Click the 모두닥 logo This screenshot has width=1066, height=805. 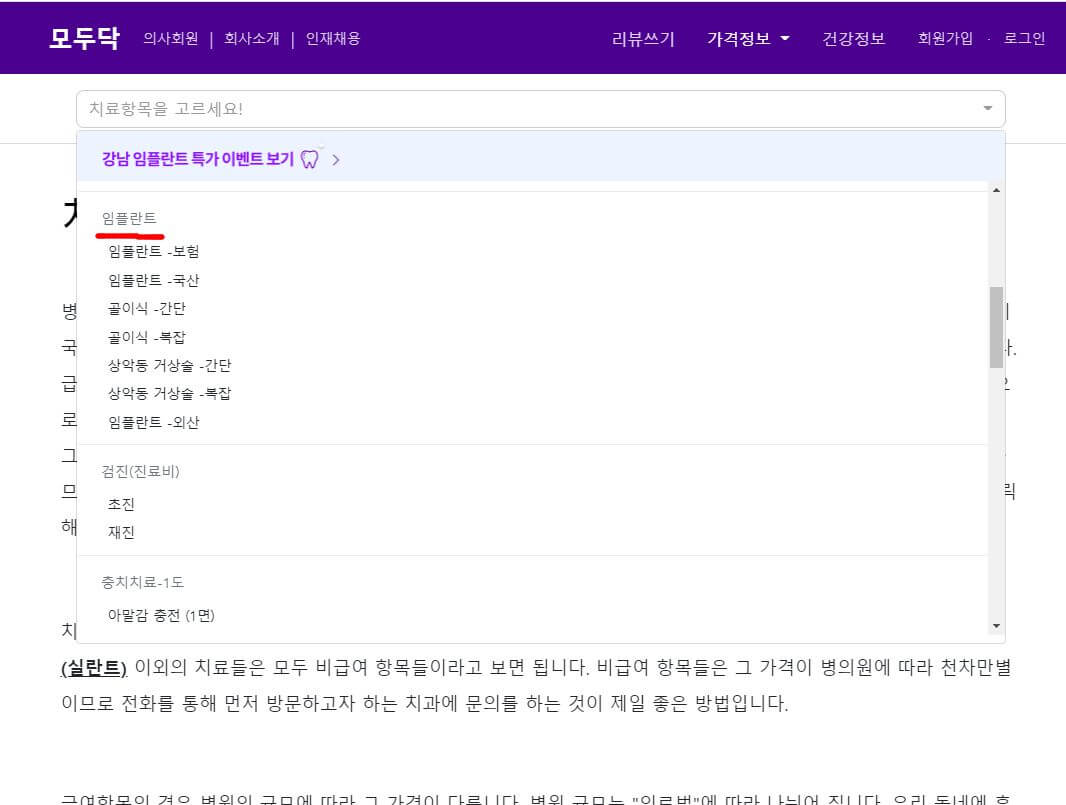tap(84, 37)
